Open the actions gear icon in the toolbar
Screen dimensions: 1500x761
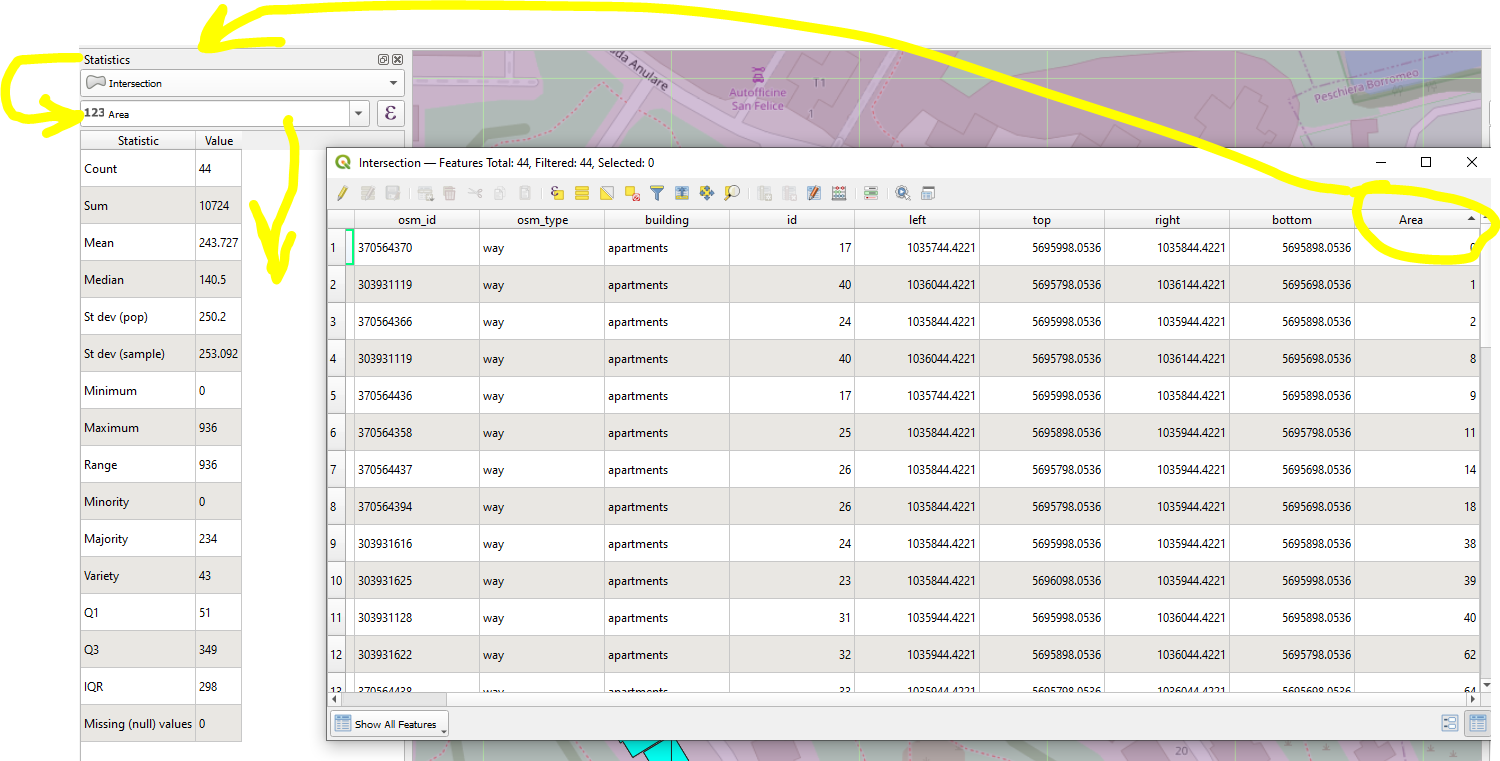[902, 193]
